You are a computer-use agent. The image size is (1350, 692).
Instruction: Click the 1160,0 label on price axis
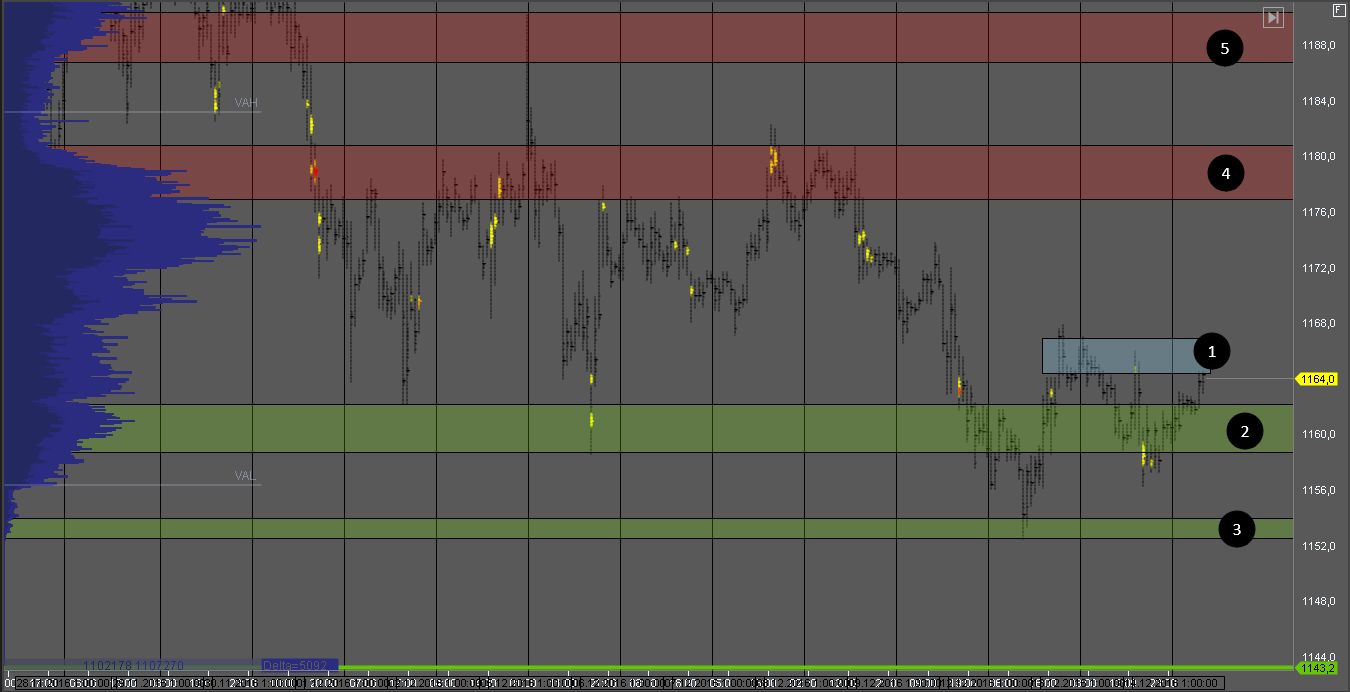click(1316, 434)
